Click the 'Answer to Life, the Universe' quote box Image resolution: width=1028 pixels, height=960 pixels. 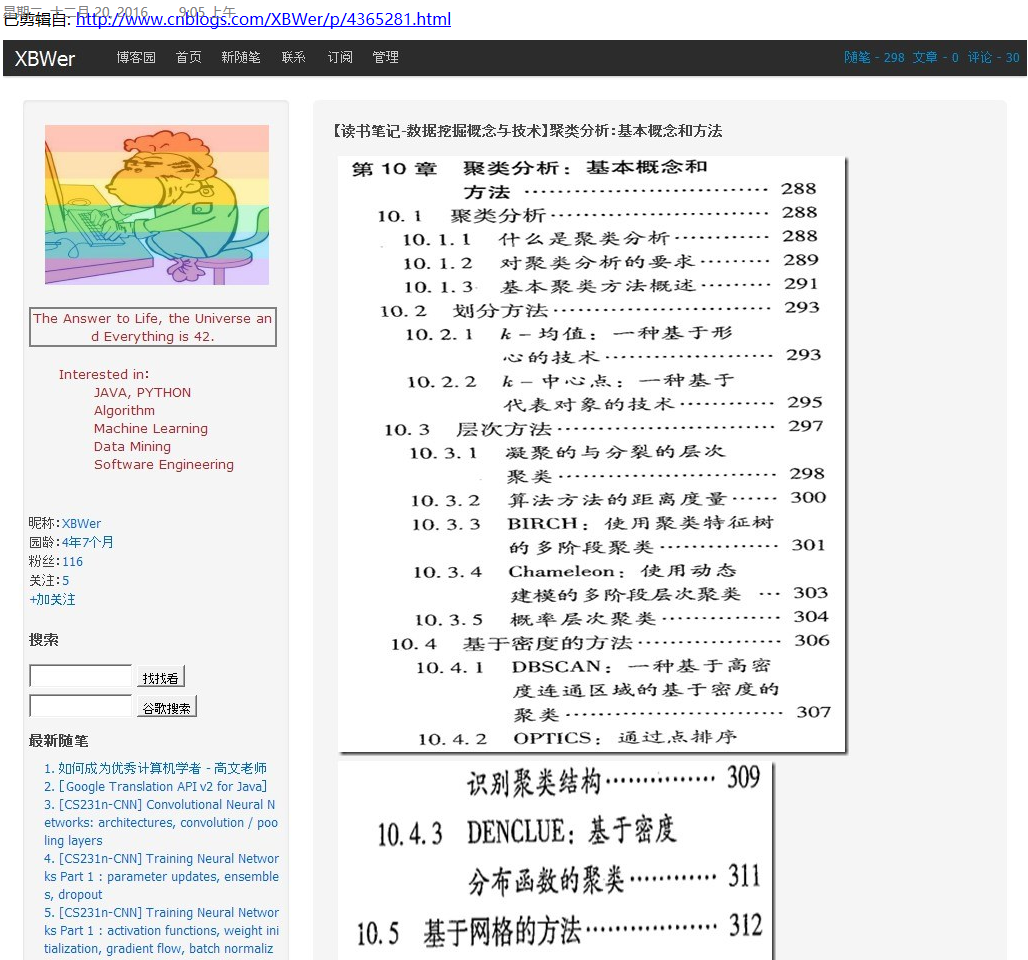[153, 327]
